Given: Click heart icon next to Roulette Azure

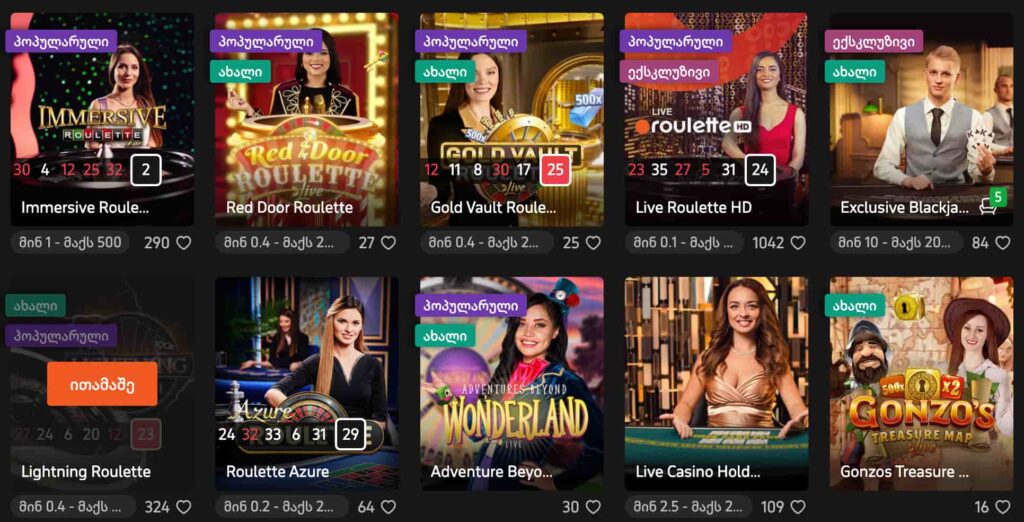Looking at the screenshot, I should point(389,507).
